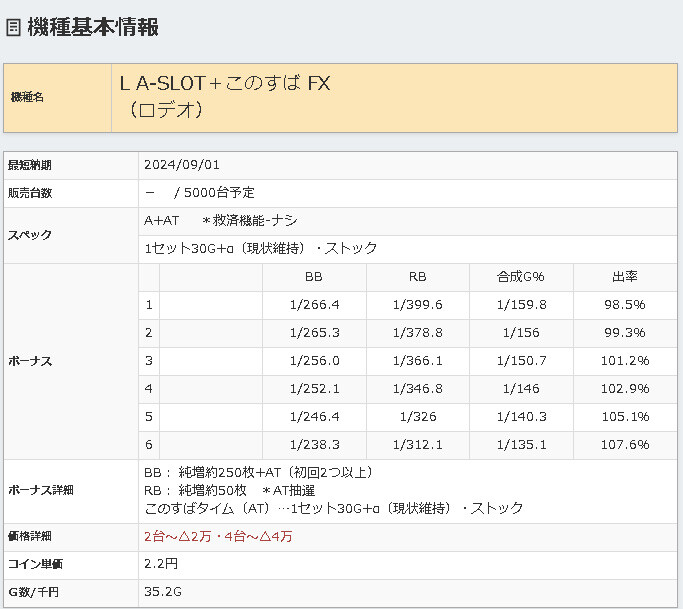Select RB value 1/346.8
Image resolution: width=683 pixels, height=609 pixels.
click(x=418, y=389)
